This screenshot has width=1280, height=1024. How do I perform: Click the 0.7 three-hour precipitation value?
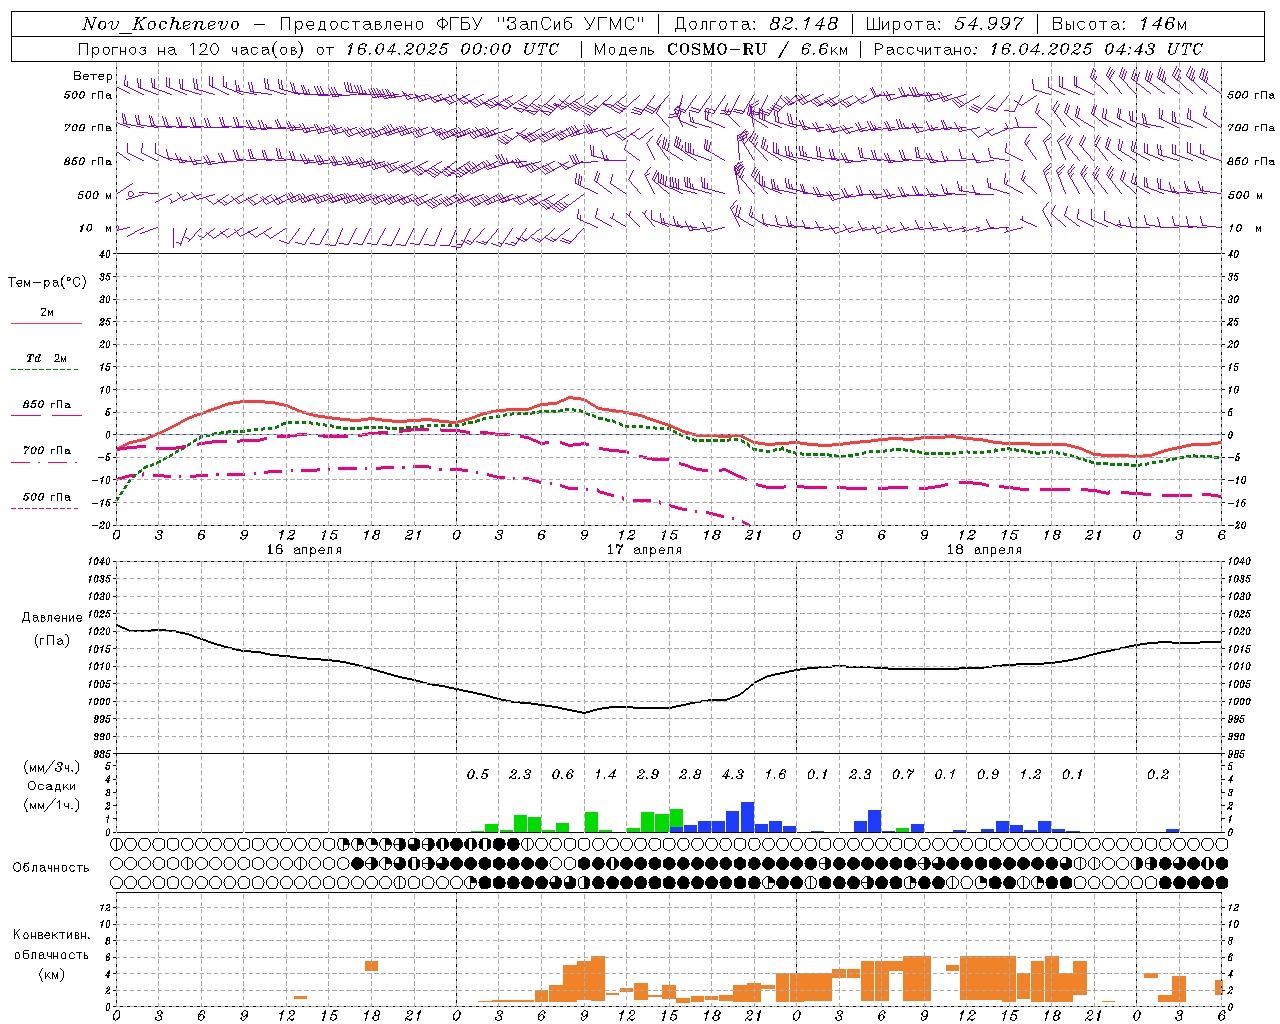coord(903,775)
